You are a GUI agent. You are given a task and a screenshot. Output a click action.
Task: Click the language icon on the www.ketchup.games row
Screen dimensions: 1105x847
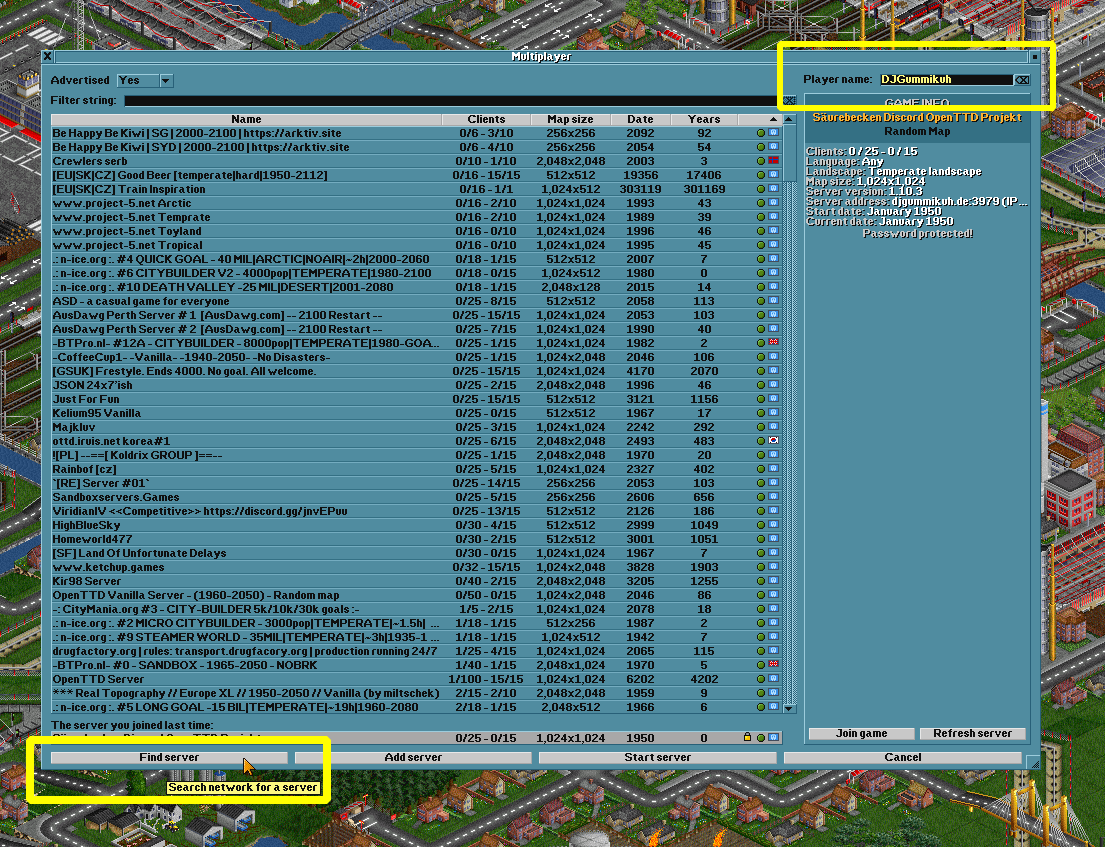[773, 567]
